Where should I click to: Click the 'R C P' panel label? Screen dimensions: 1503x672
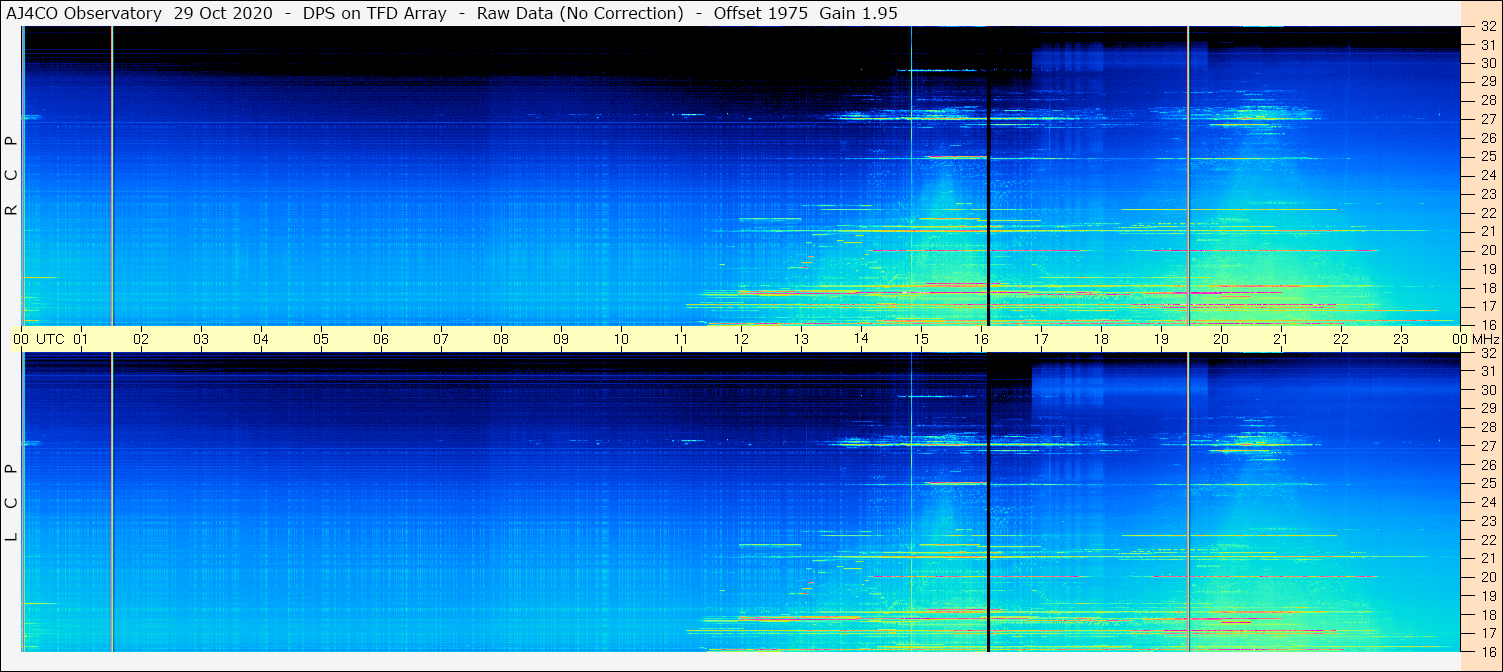point(12,176)
